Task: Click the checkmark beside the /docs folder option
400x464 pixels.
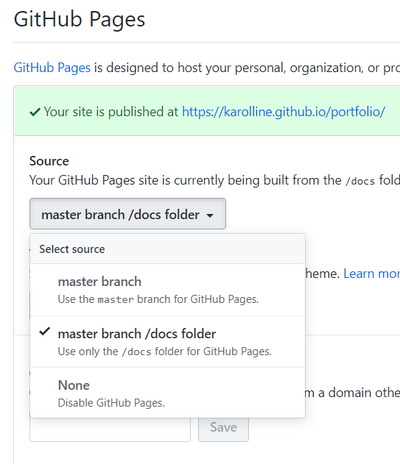Action: 45,332
